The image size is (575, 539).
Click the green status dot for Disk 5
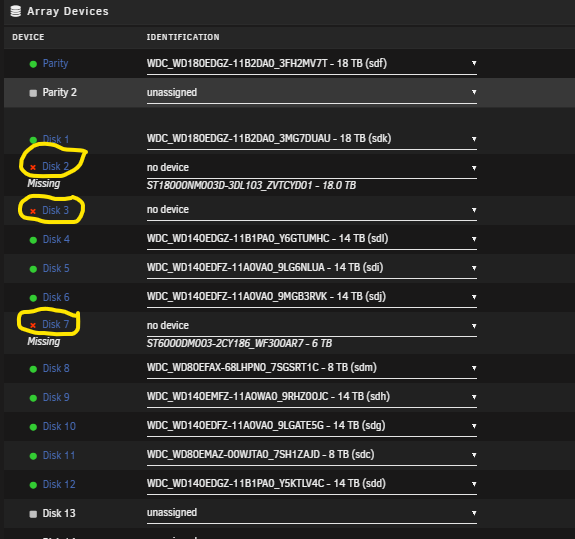(x=33, y=269)
